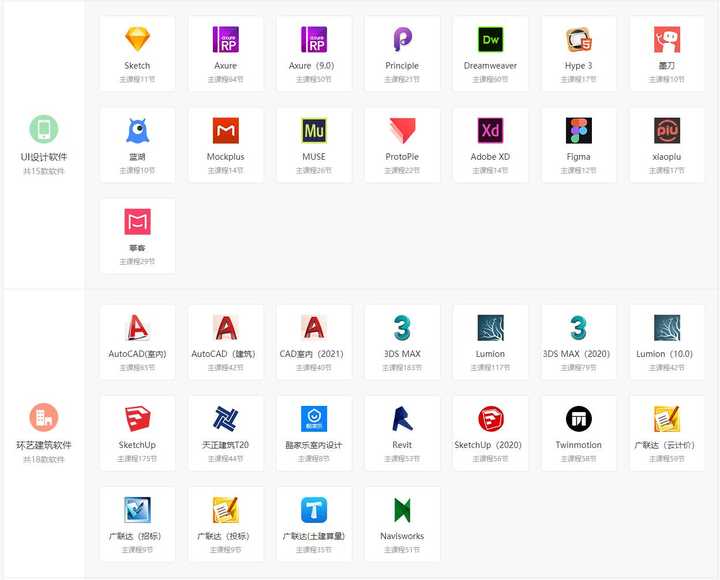The height and width of the screenshot is (580, 720).
Task: Open the ProtoPie red layered icon
Action: (x=402, y=130)
